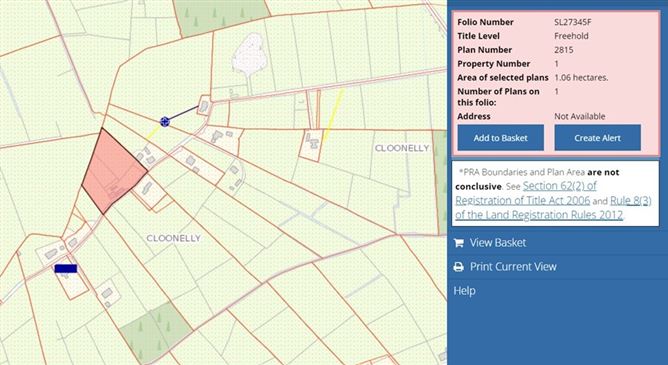The width and height of the screenshot is (668, 365).
Task: Add selected folio to basket
Action: 501,138
